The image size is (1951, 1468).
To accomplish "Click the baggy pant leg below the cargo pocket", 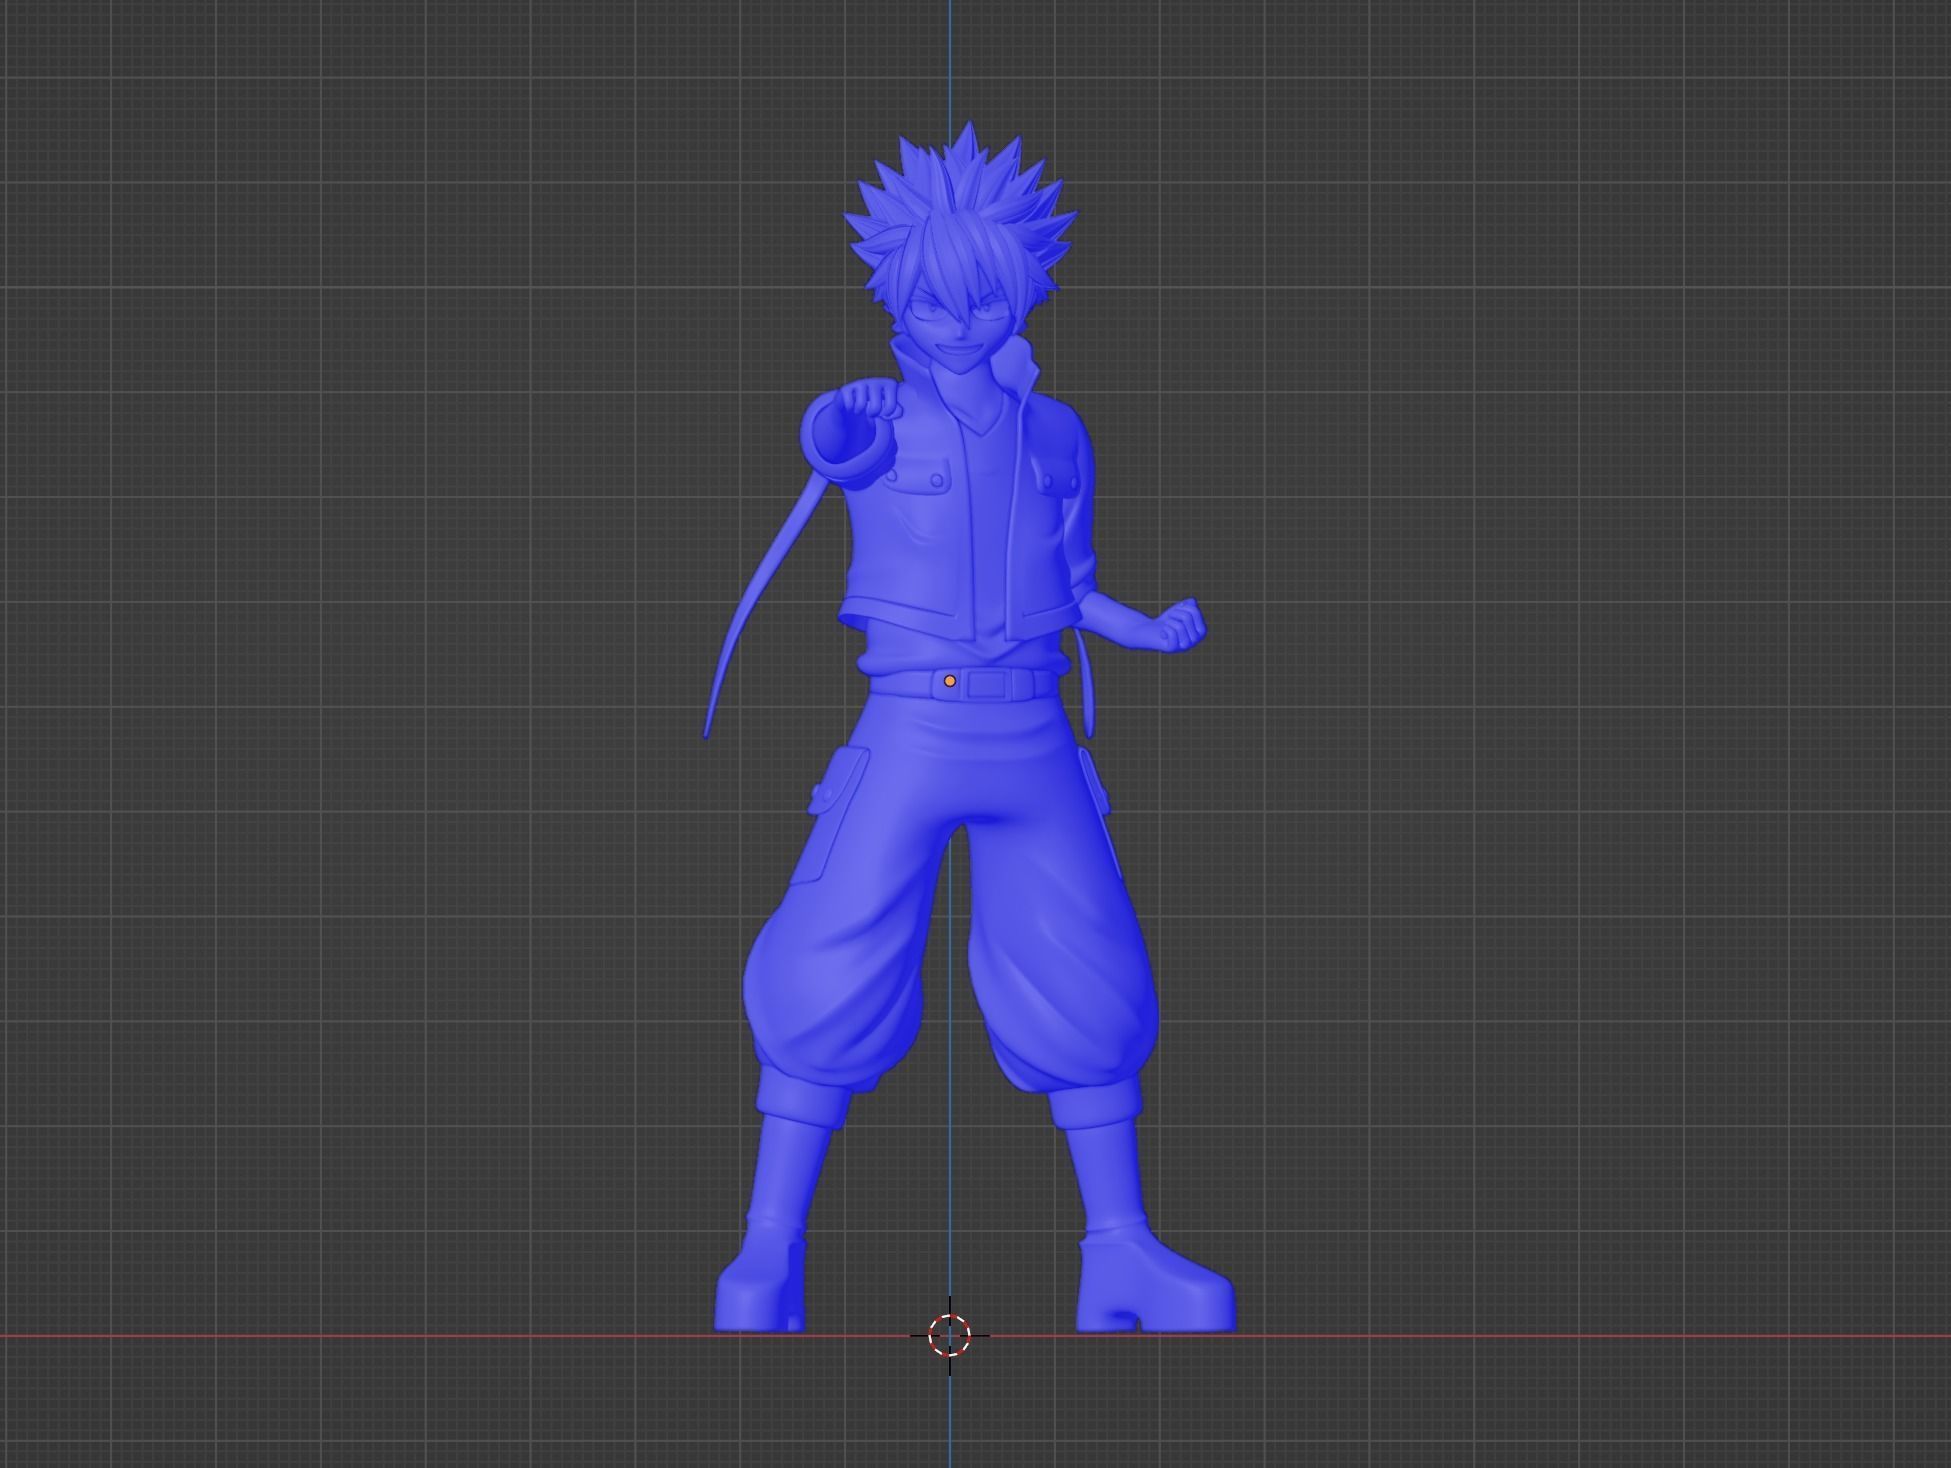I will [x=830, y=990].
